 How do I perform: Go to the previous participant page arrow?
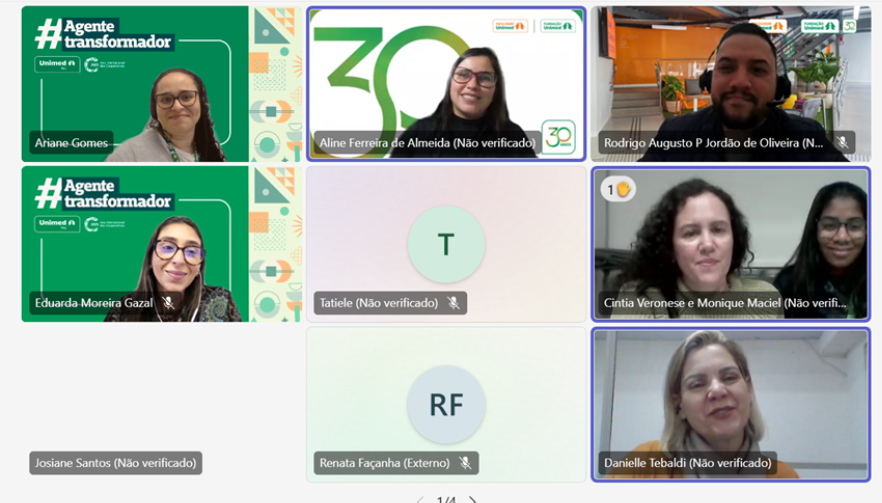[420, 500]
